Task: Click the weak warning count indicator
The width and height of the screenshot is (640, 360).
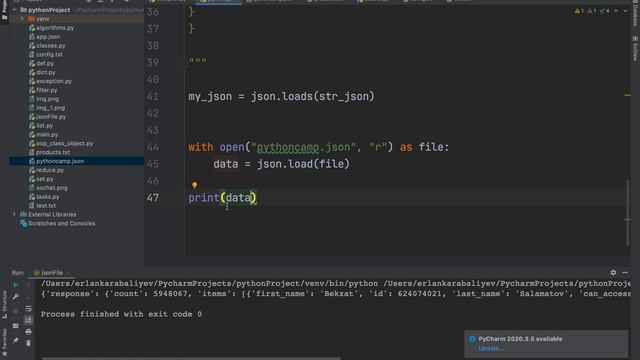Action: (x=592, y=11)
